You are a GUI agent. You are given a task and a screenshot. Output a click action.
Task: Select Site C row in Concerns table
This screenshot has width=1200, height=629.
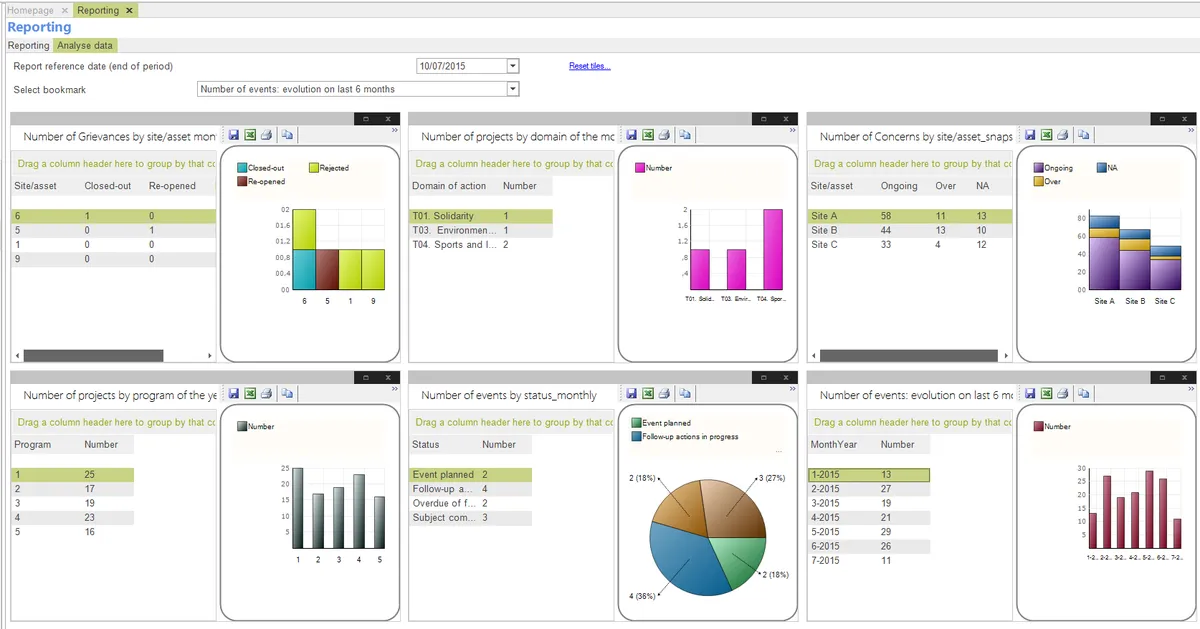(910, 244)
